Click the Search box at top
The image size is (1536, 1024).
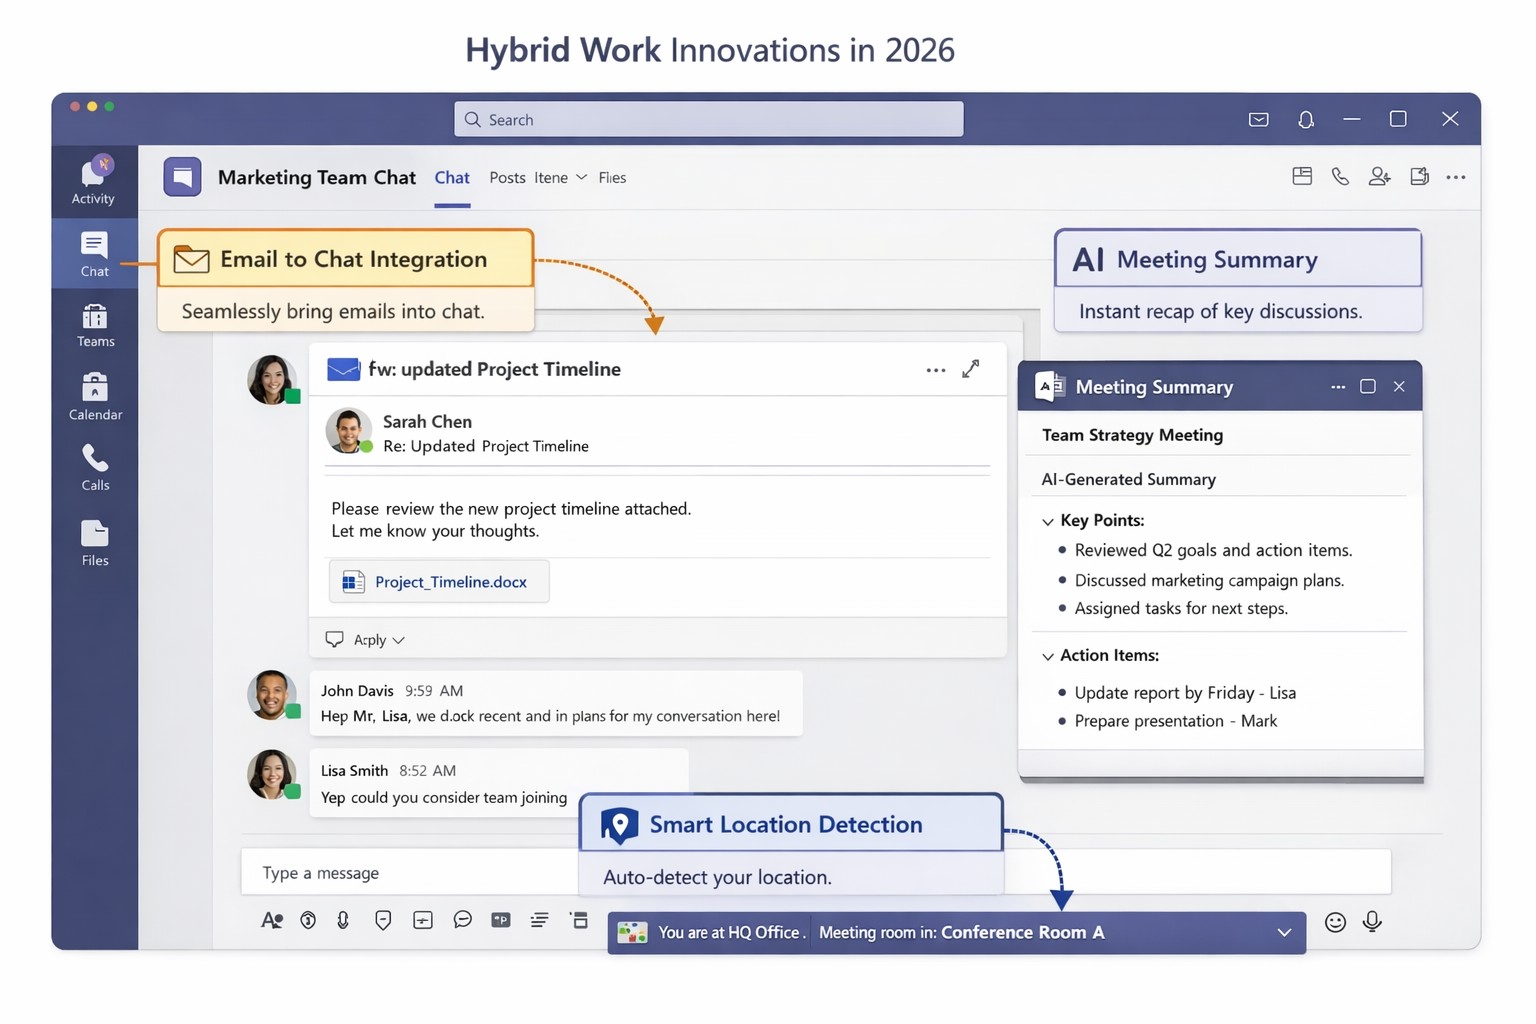[x=708, y=119]
